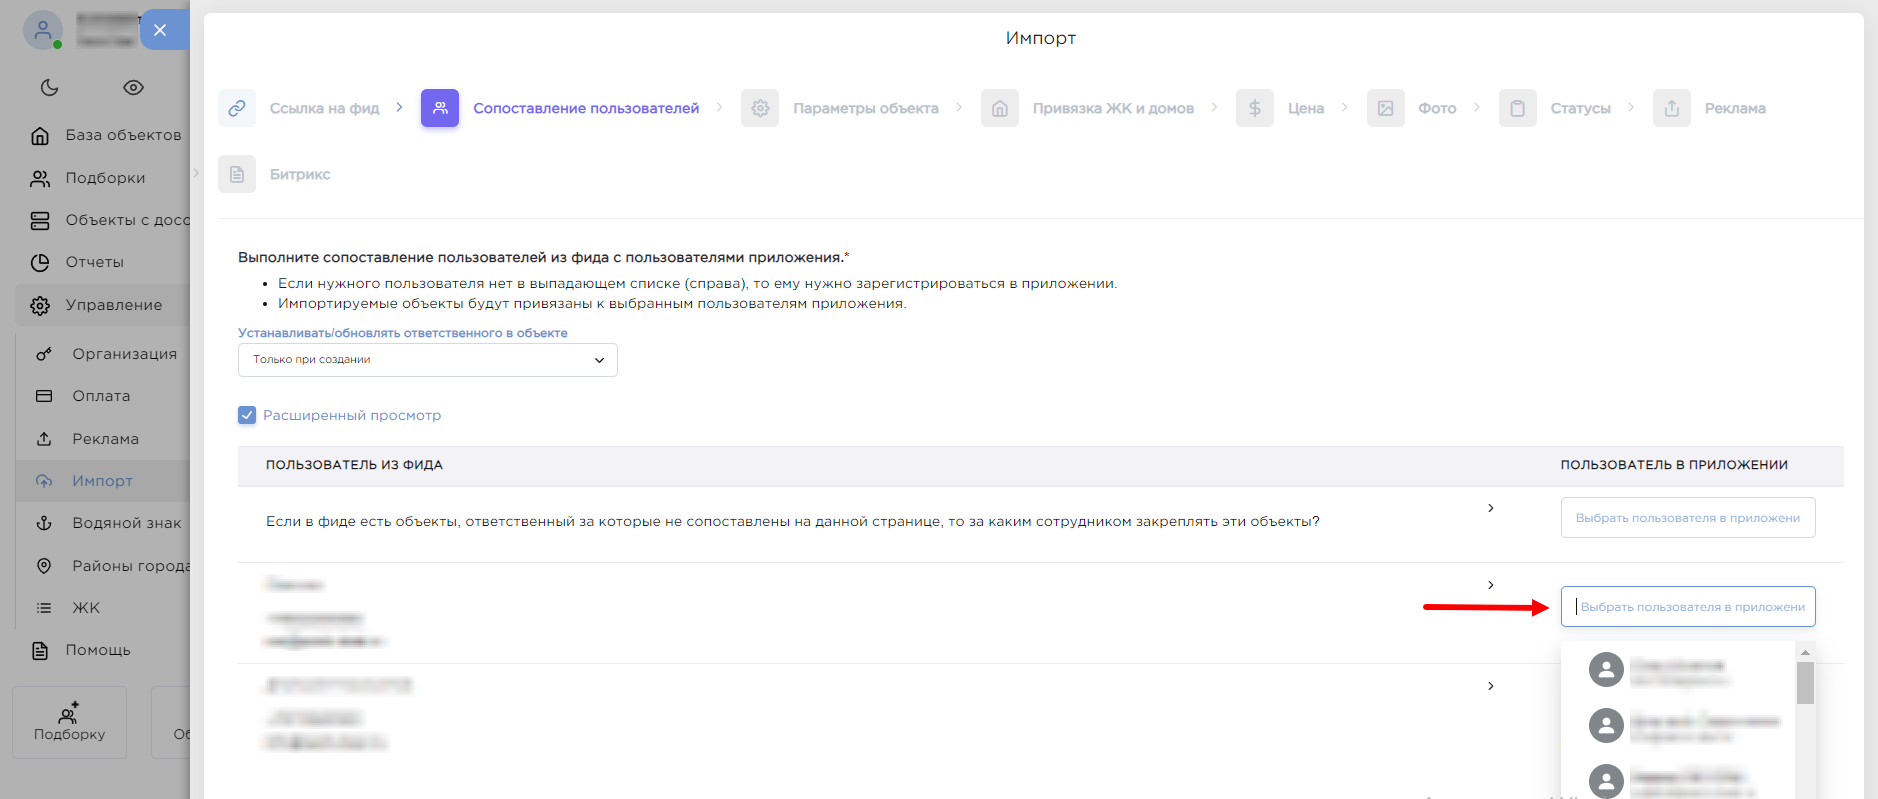Screen dimensions: 1878x799
Task: Go to 'Районы города' menu item
Action: [130, 566]
